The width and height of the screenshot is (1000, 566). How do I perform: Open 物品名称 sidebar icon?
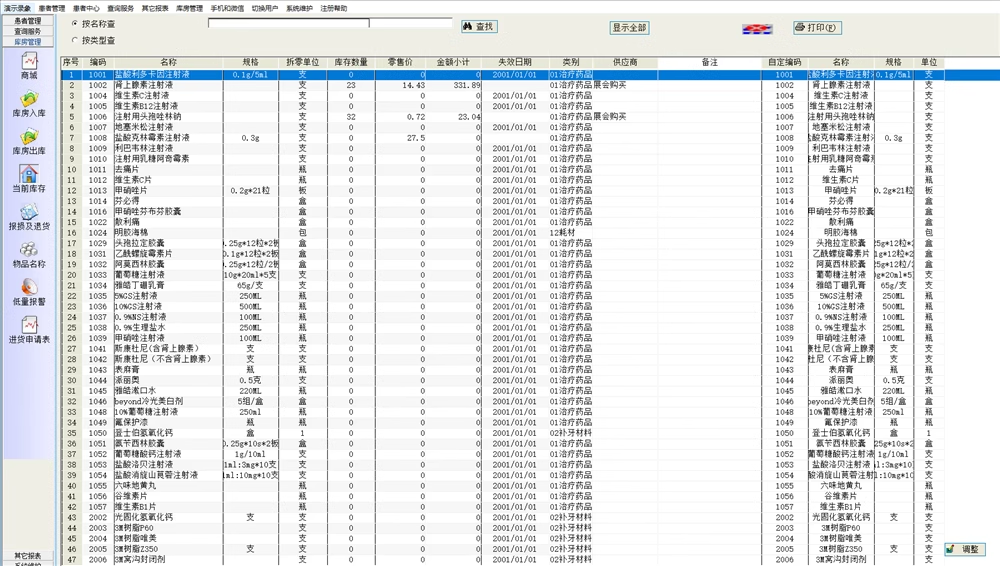(29, 255)
